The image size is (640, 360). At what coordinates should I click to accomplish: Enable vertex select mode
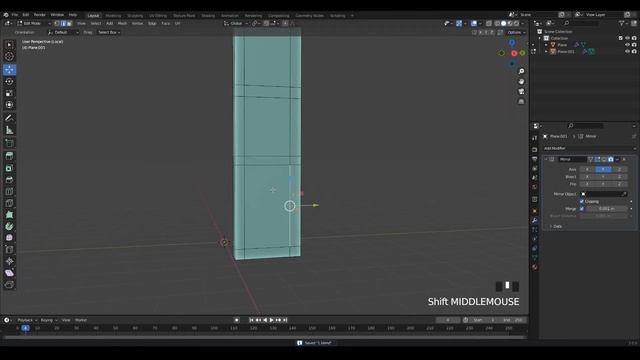57,23
